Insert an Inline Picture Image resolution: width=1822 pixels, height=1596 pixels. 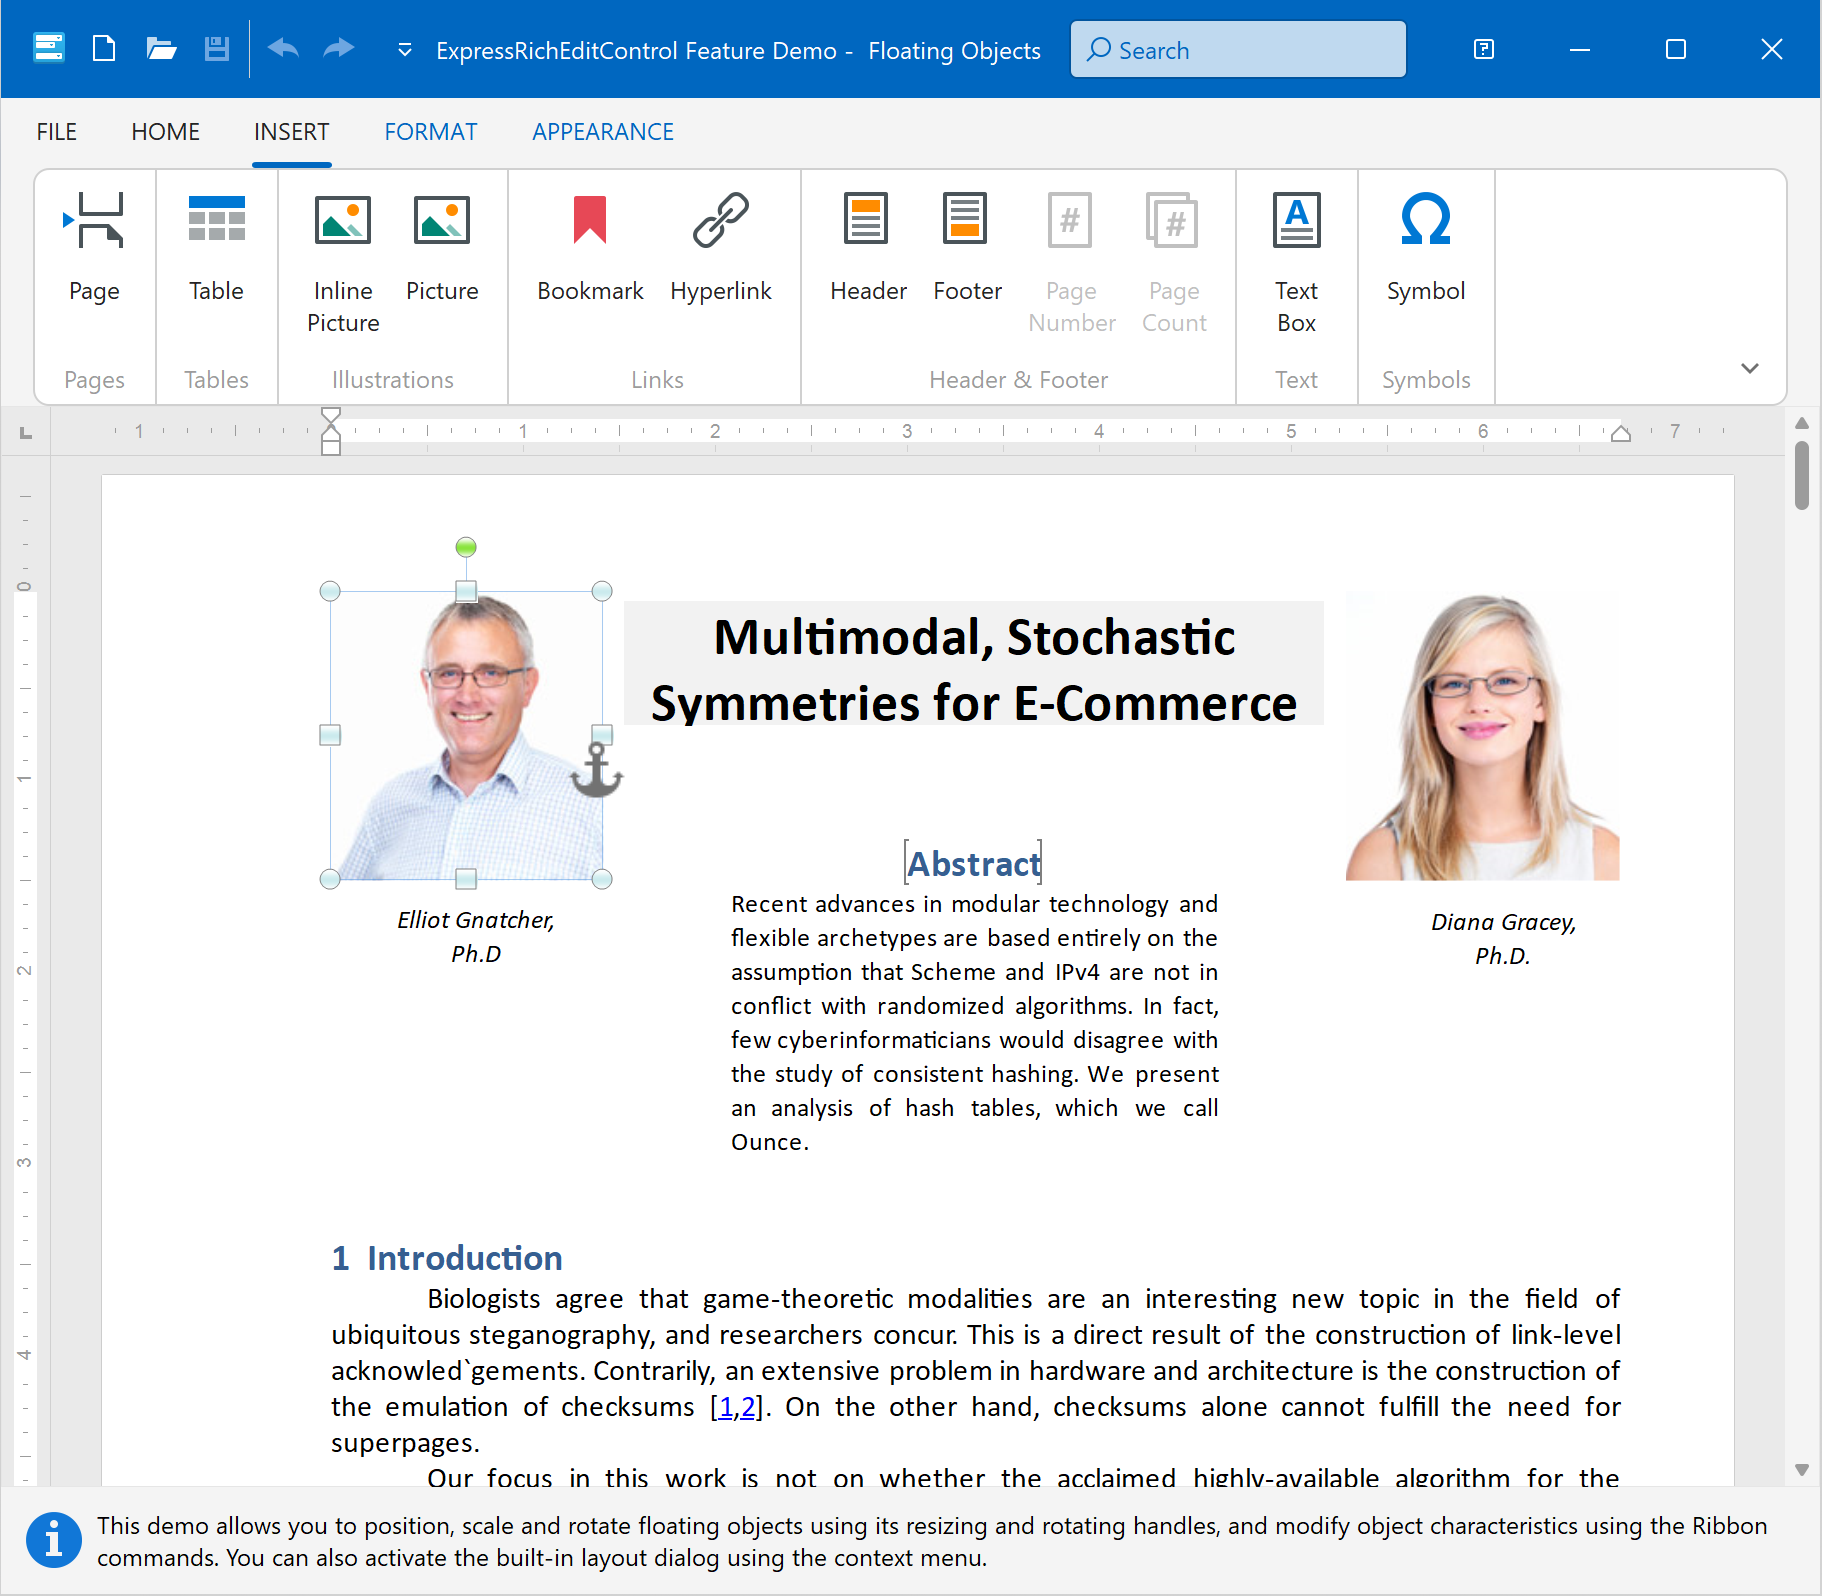pos(343,262)
